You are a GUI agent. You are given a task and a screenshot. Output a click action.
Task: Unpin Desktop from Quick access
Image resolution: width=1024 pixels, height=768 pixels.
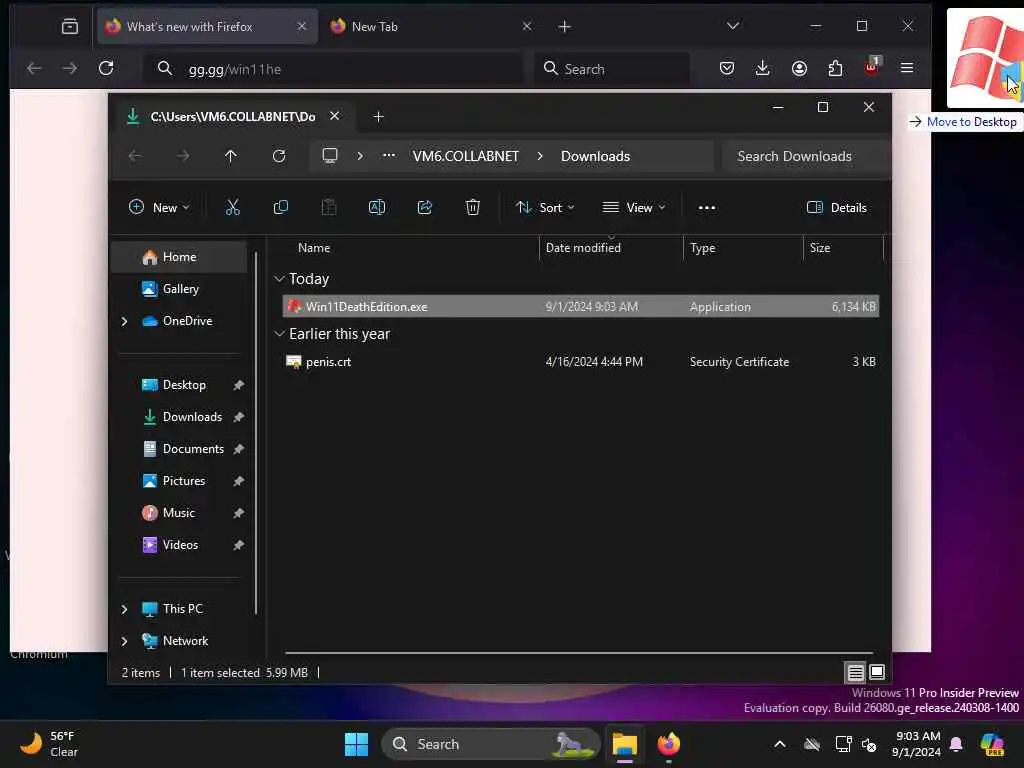(238, 385)
